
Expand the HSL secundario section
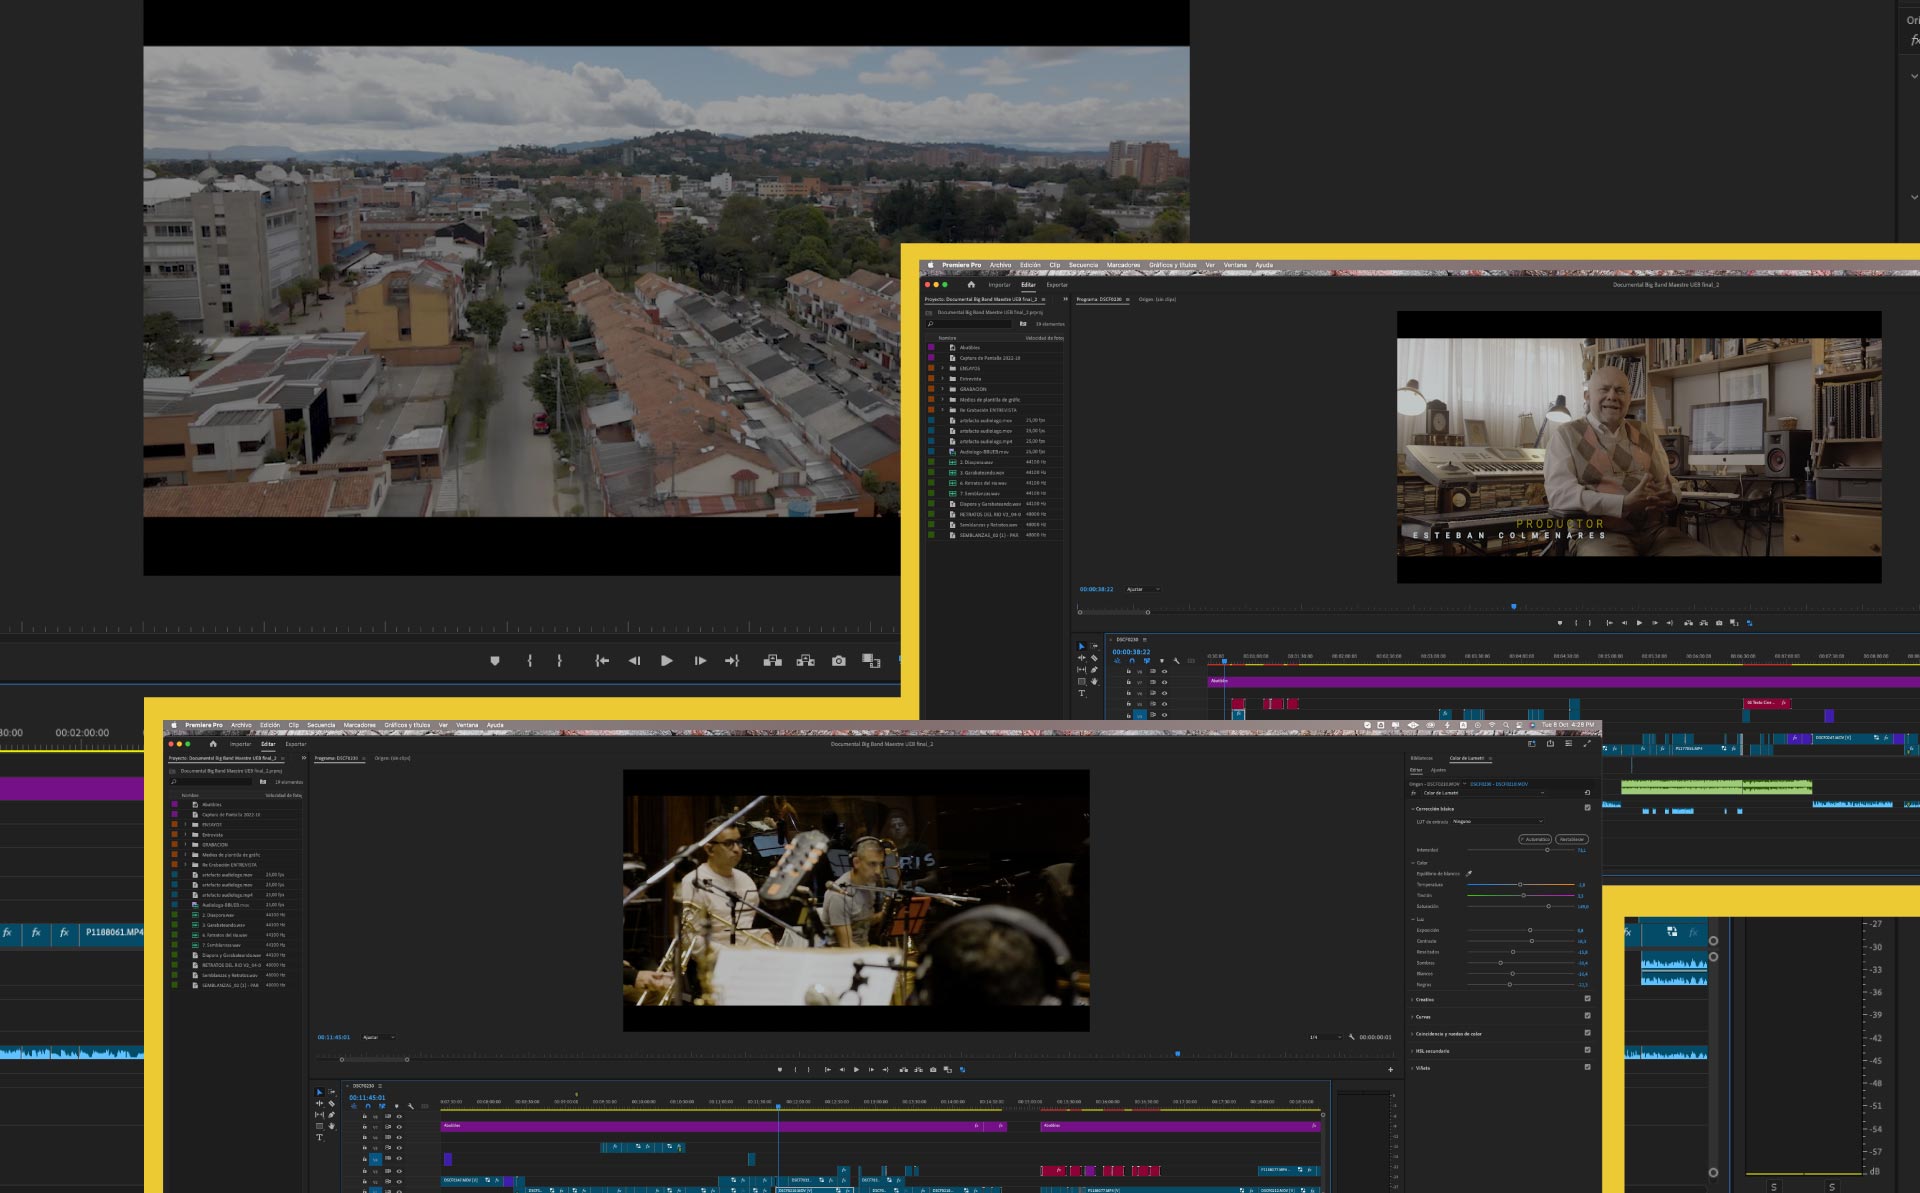[1431, 1051]
